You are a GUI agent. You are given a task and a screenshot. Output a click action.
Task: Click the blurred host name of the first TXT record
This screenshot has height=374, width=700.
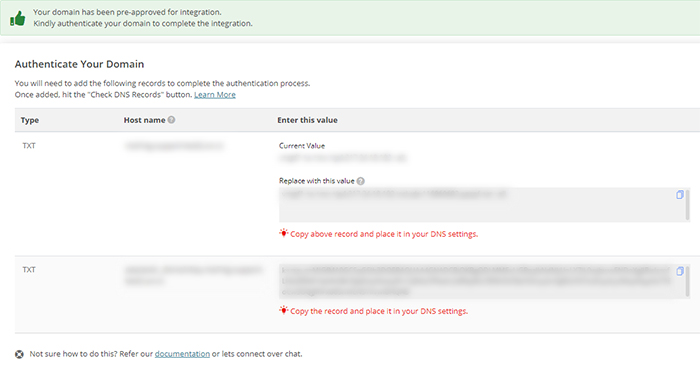175,146
